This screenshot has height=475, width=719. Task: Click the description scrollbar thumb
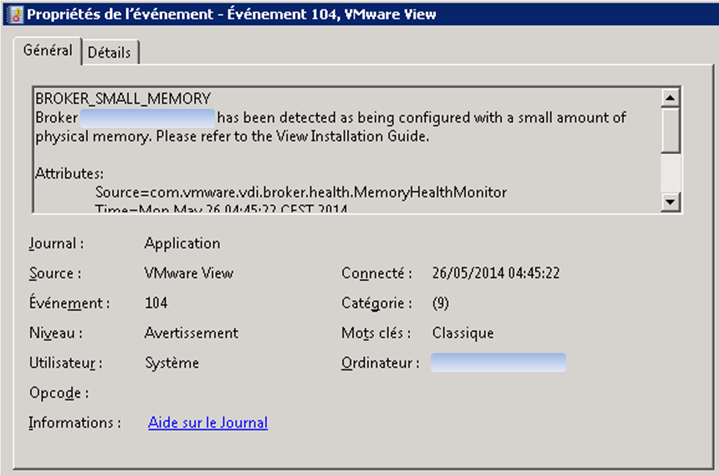[670, 130]
